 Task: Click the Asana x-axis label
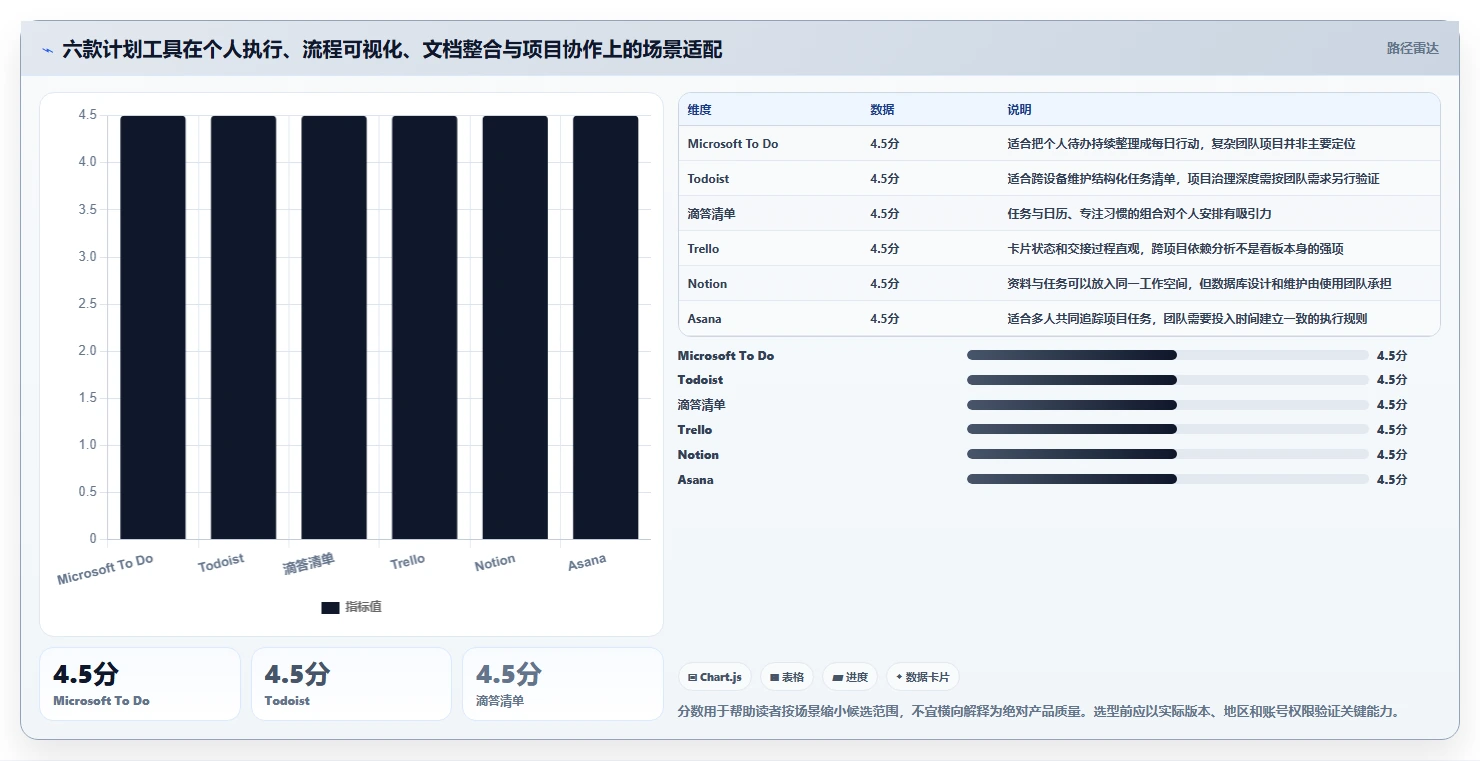pos(587,562)
